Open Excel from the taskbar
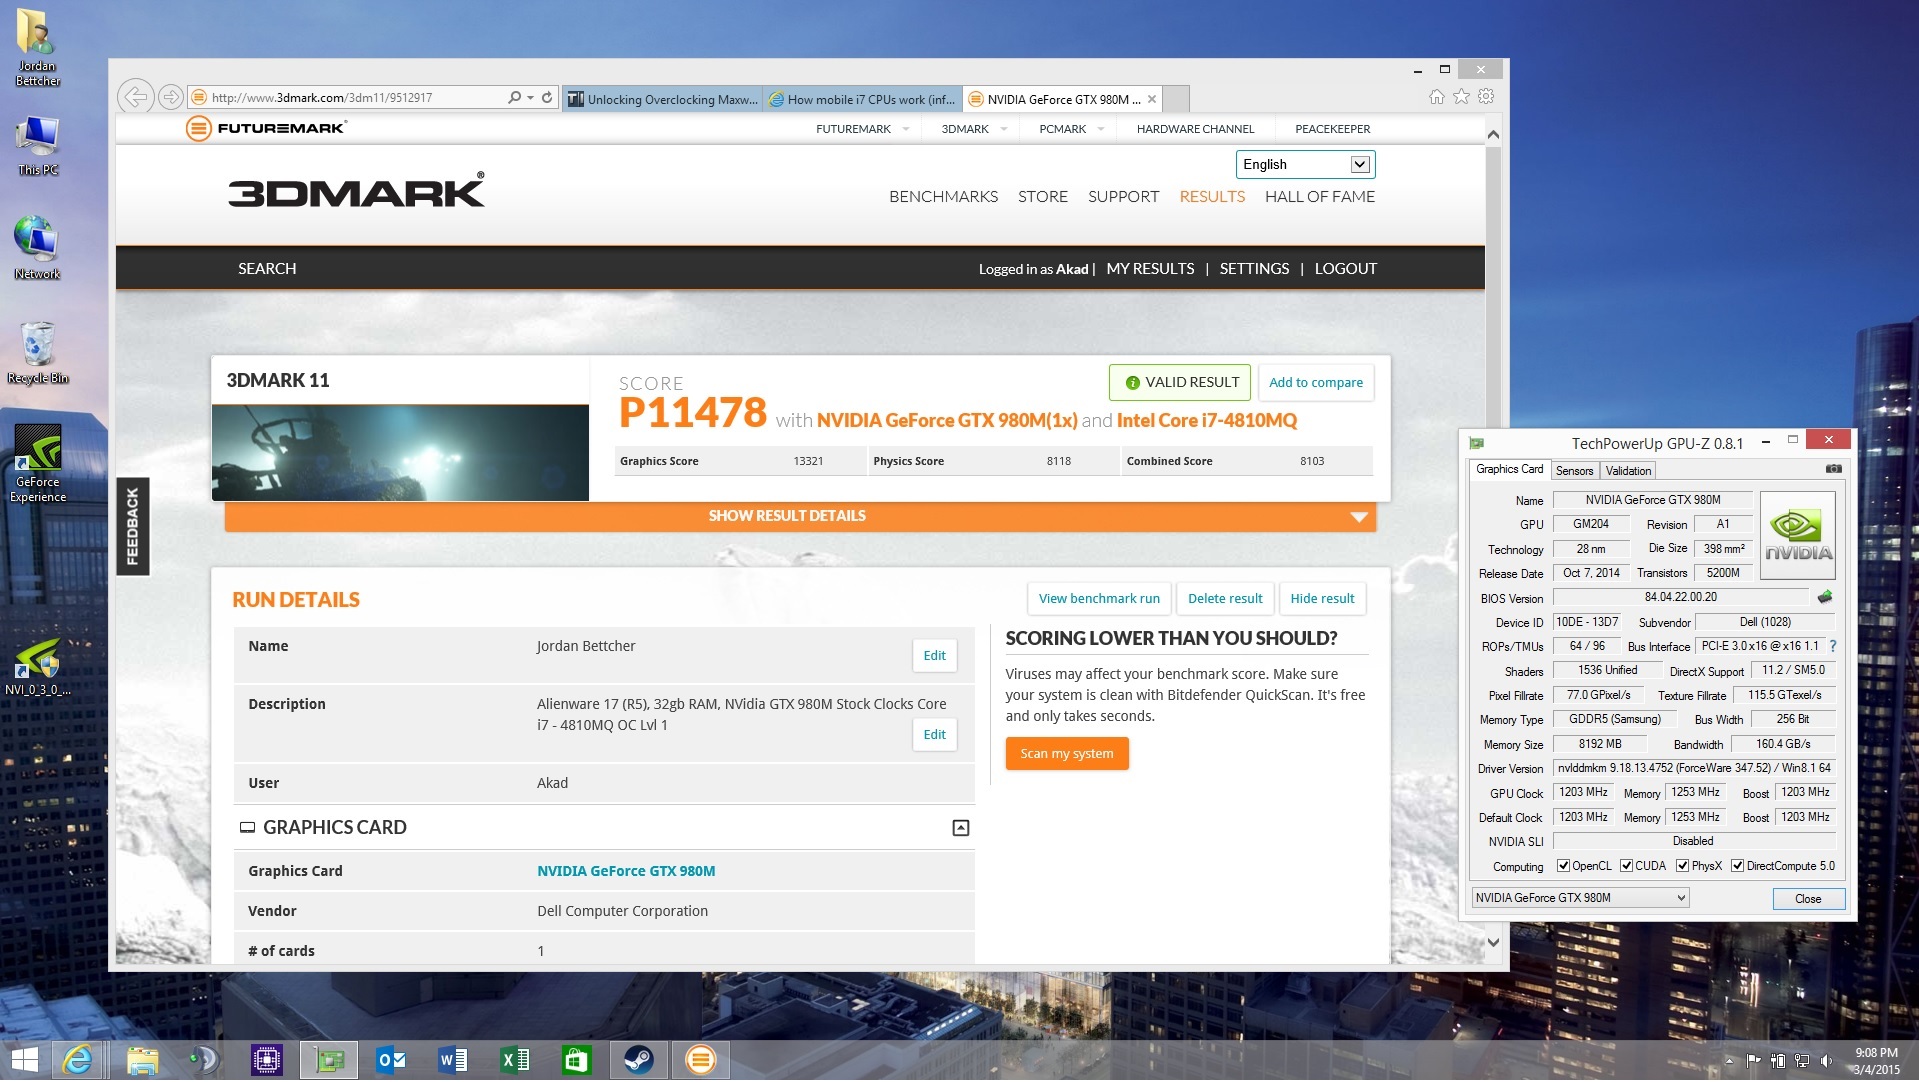Viewport: 1919px width, 1082px height. pyautogui.click(x=514, y=1060)
